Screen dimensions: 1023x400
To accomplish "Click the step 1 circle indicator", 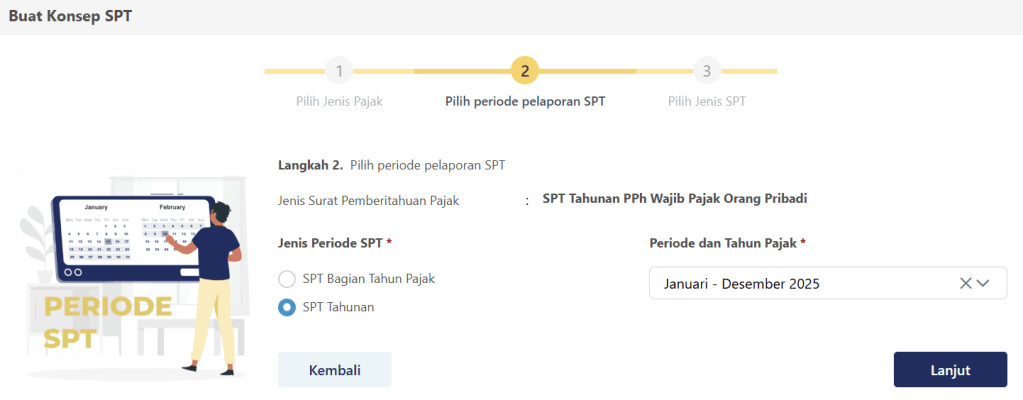I will [339, 71].
